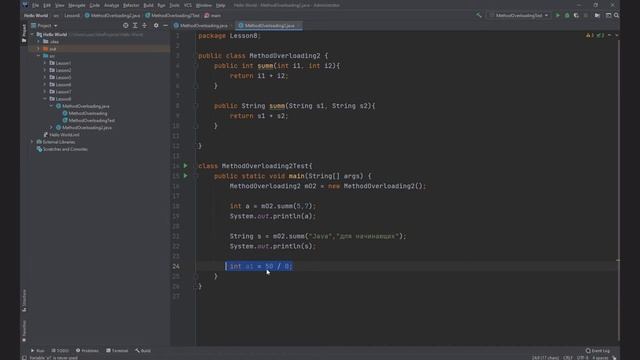The height and width of the screenshot is (360, 640).
Task: Select Lesson7 package in tree
Action: 60,92
